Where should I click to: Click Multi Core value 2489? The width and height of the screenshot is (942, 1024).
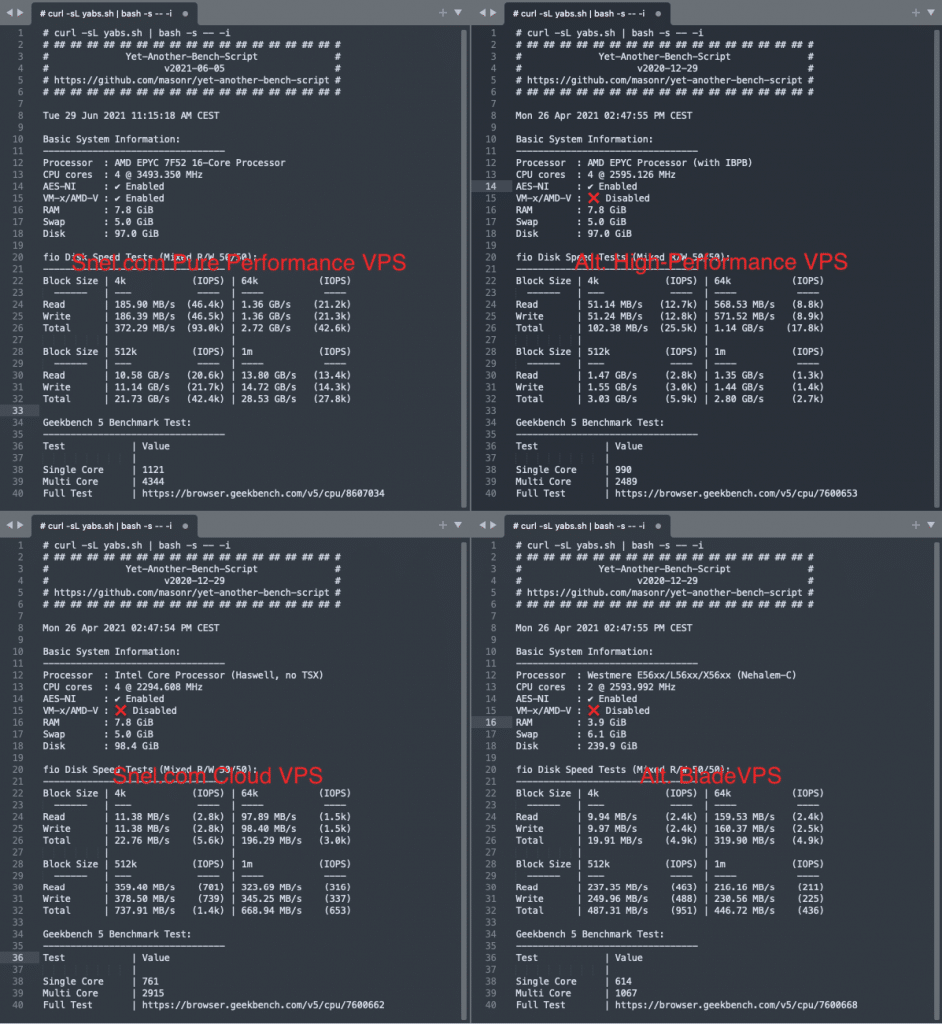pyautogui.click(x=626, y=481)
